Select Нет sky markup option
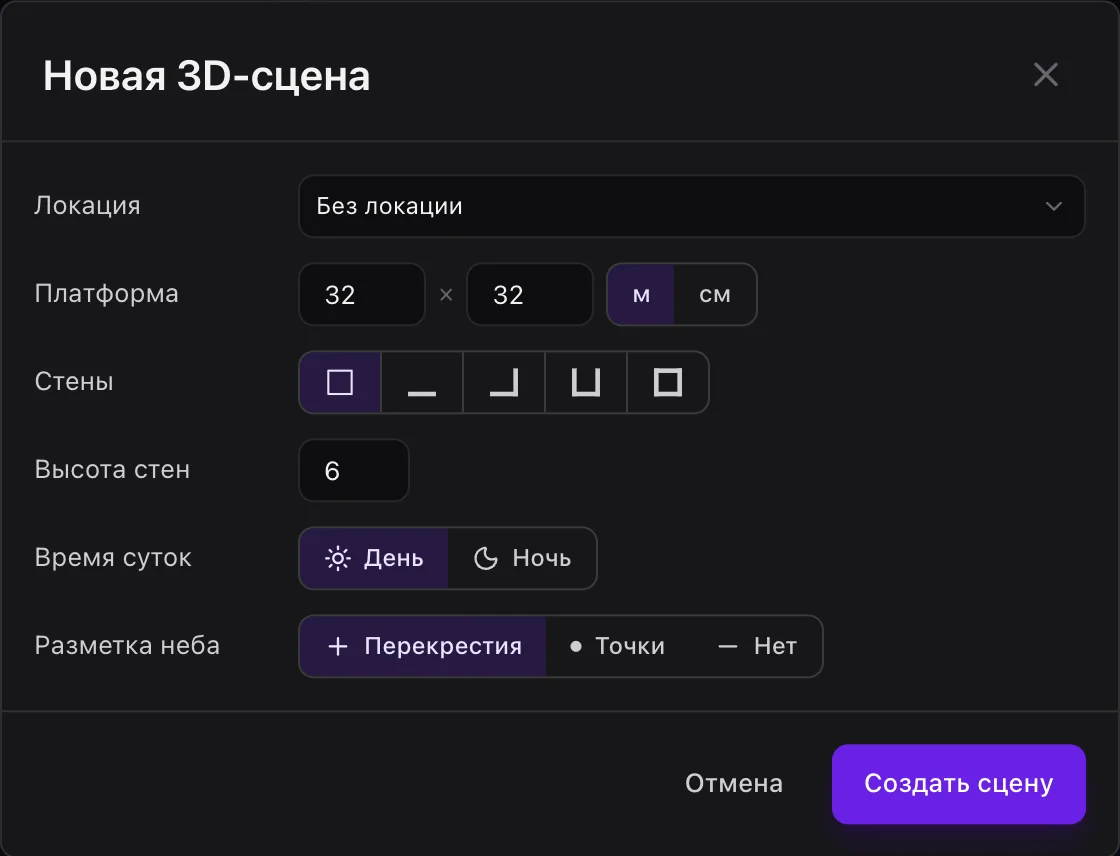The height and width of the screenshot is (856, 1120). 757,646
